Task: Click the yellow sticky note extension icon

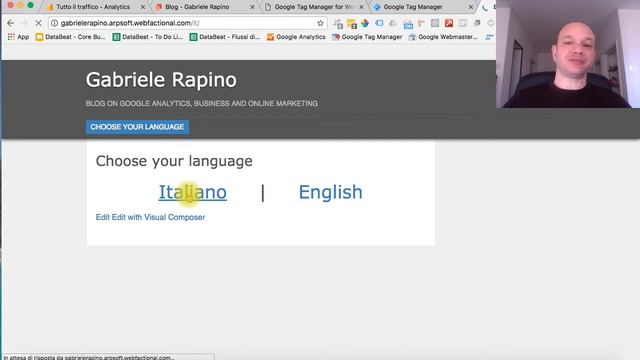Action: click(x=351, y=24)
